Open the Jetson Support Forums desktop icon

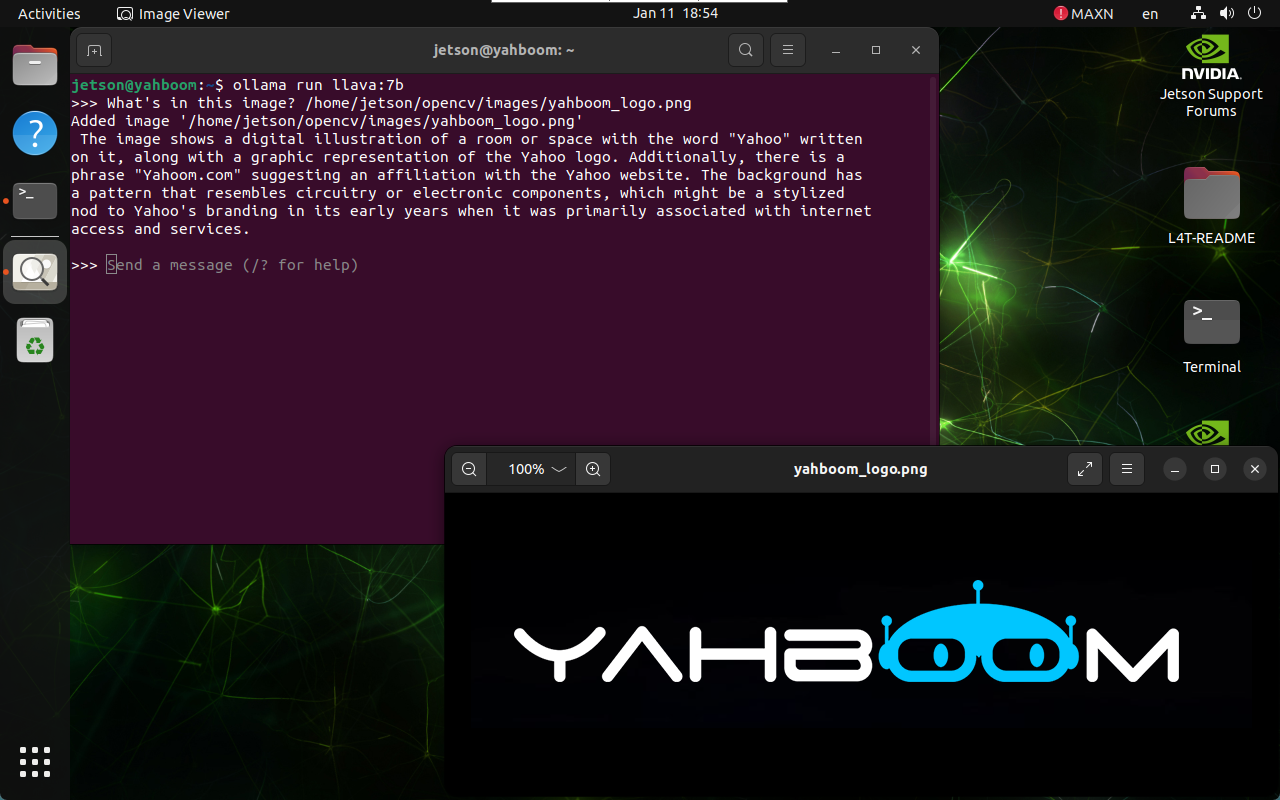(1211, 77)
